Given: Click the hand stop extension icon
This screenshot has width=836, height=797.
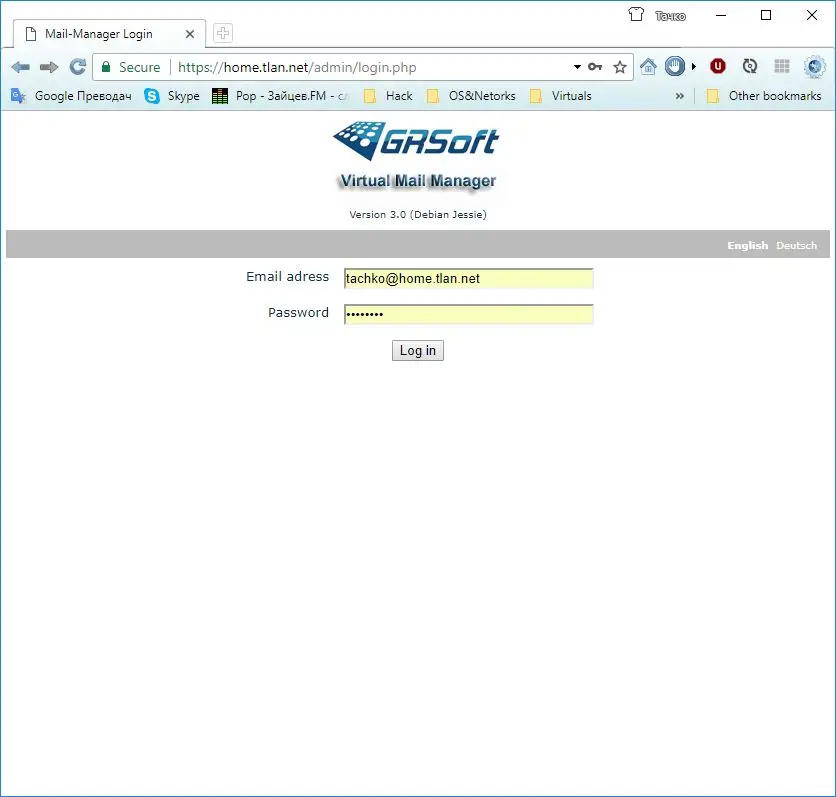Looking at the screenshot, I should pos(676,67).
